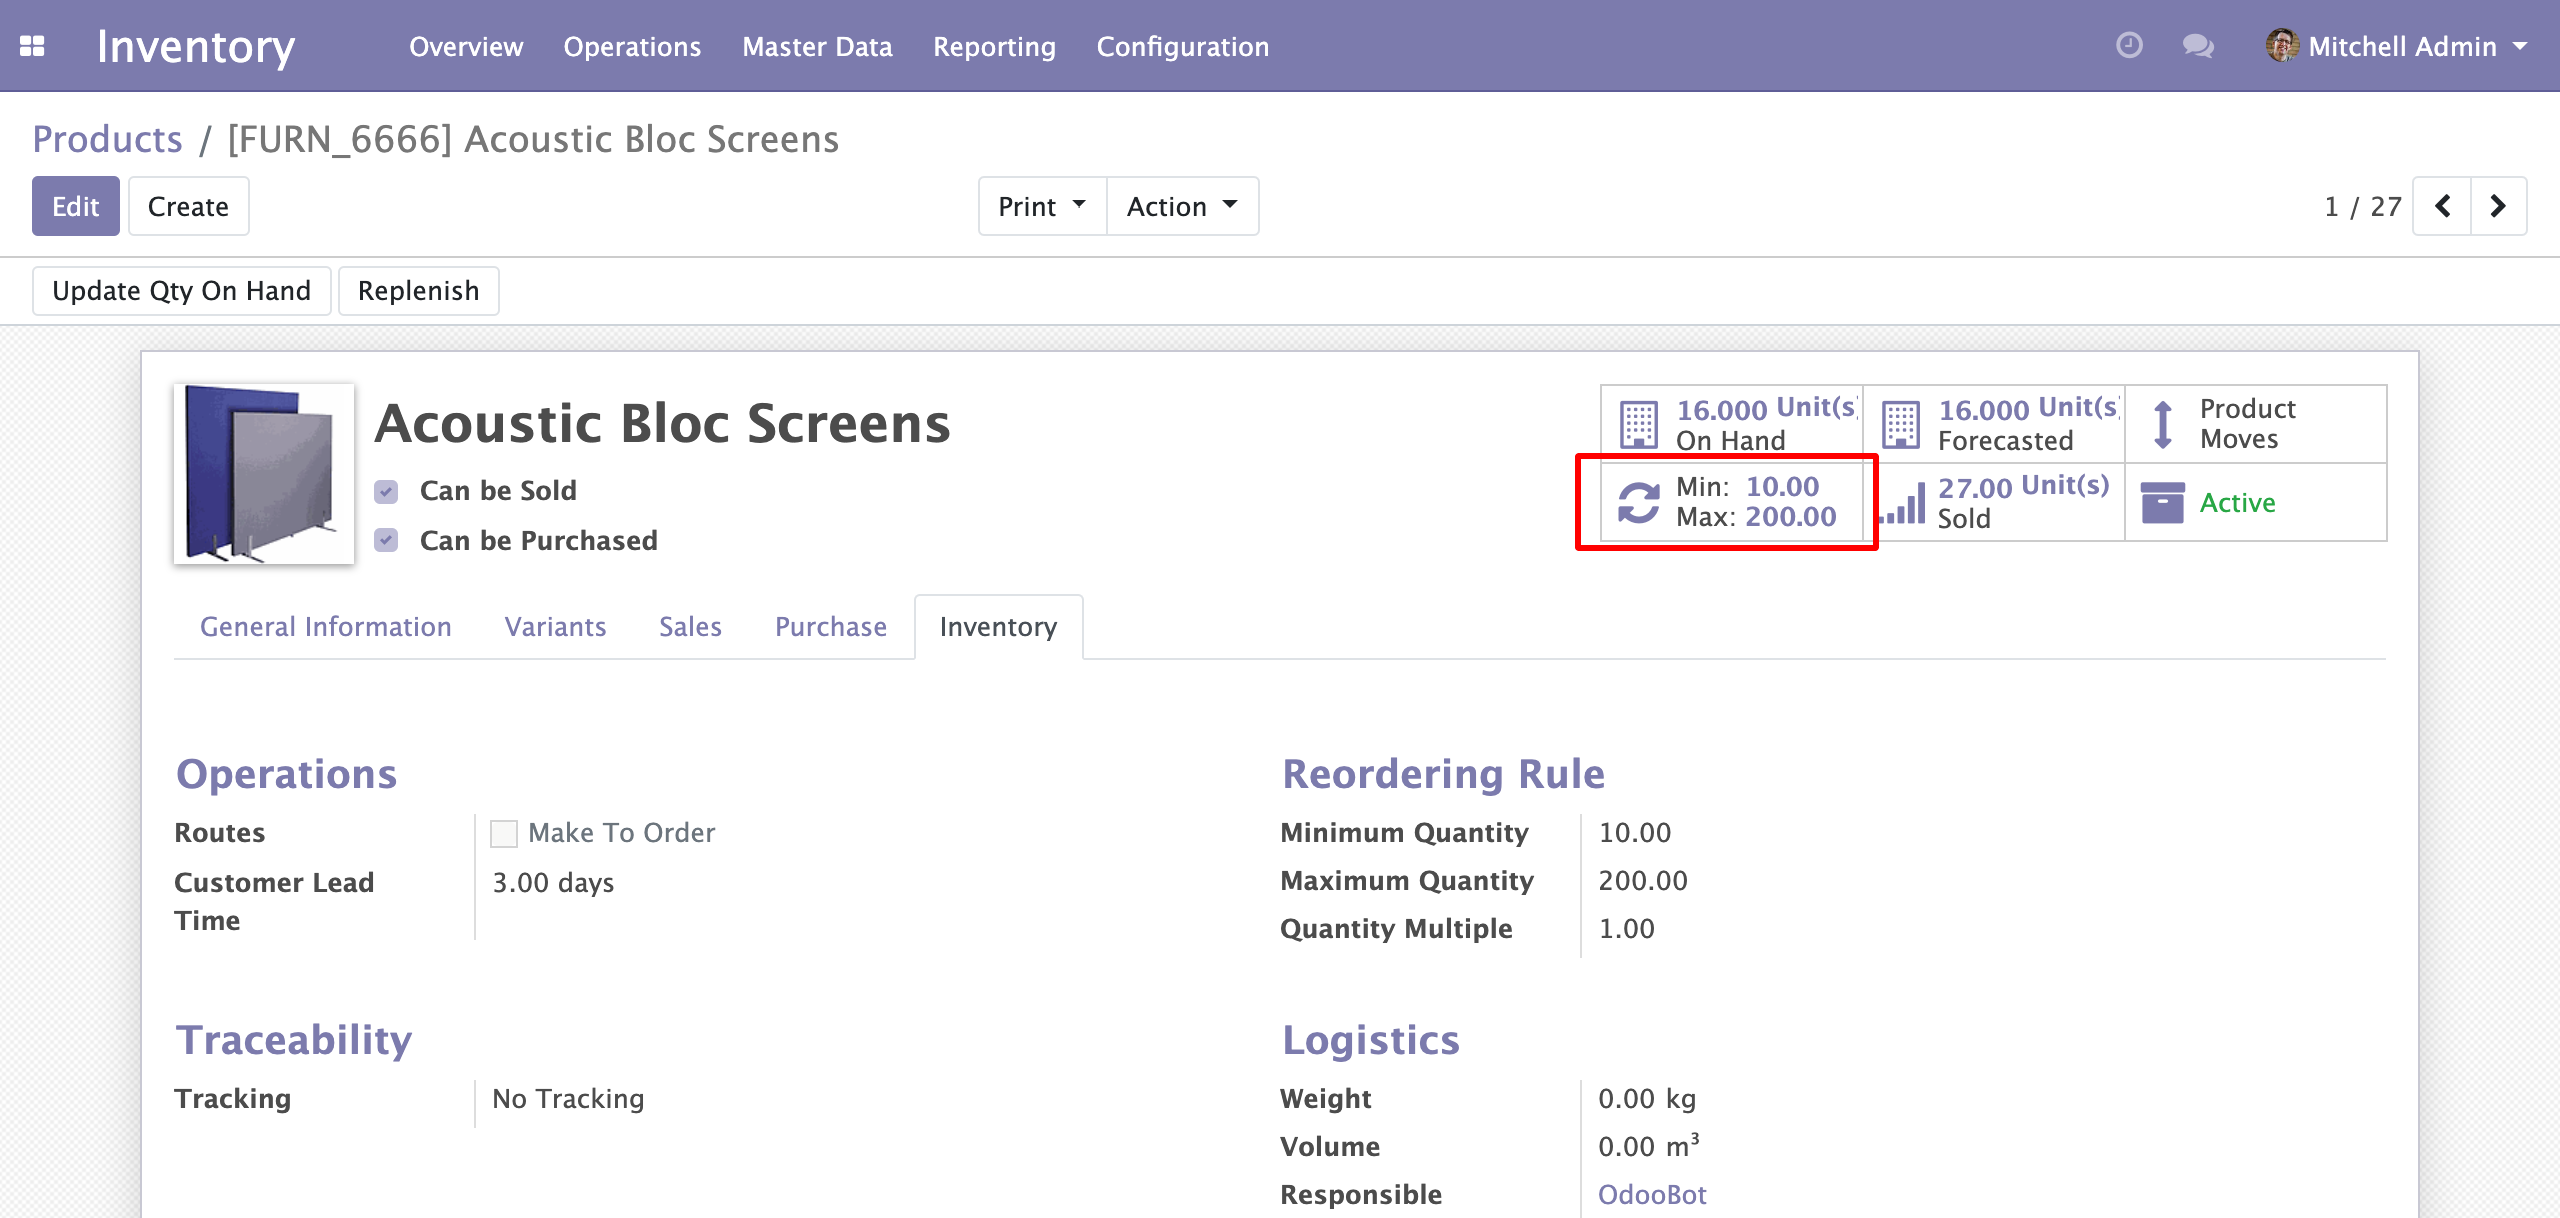The height and width of the screenshot is (1218, 2560).
Task: Go to next product record arrow
Action: [x=2497, y=206]
